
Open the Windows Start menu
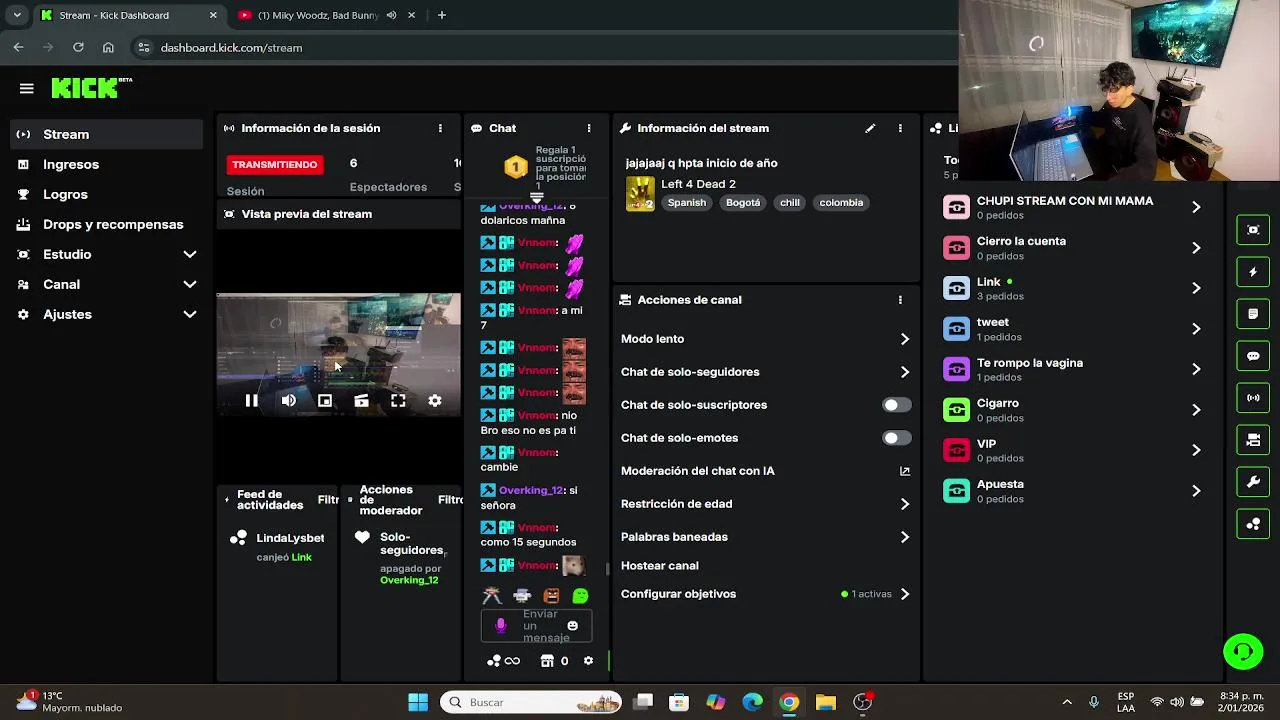click(x=418, y=702)
